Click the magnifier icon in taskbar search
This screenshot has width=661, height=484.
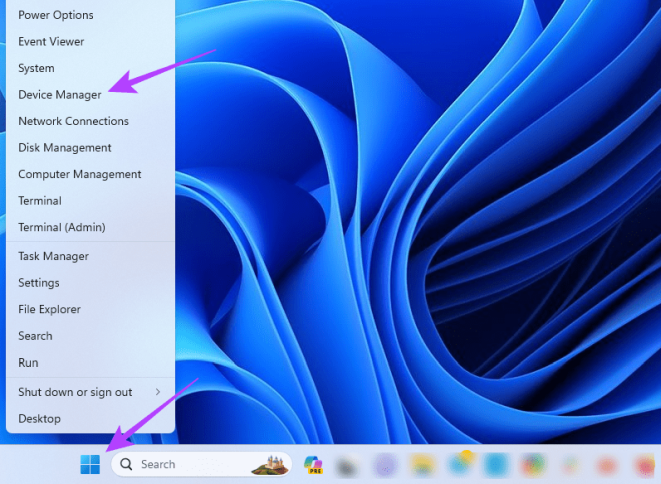tap(127, 464)
